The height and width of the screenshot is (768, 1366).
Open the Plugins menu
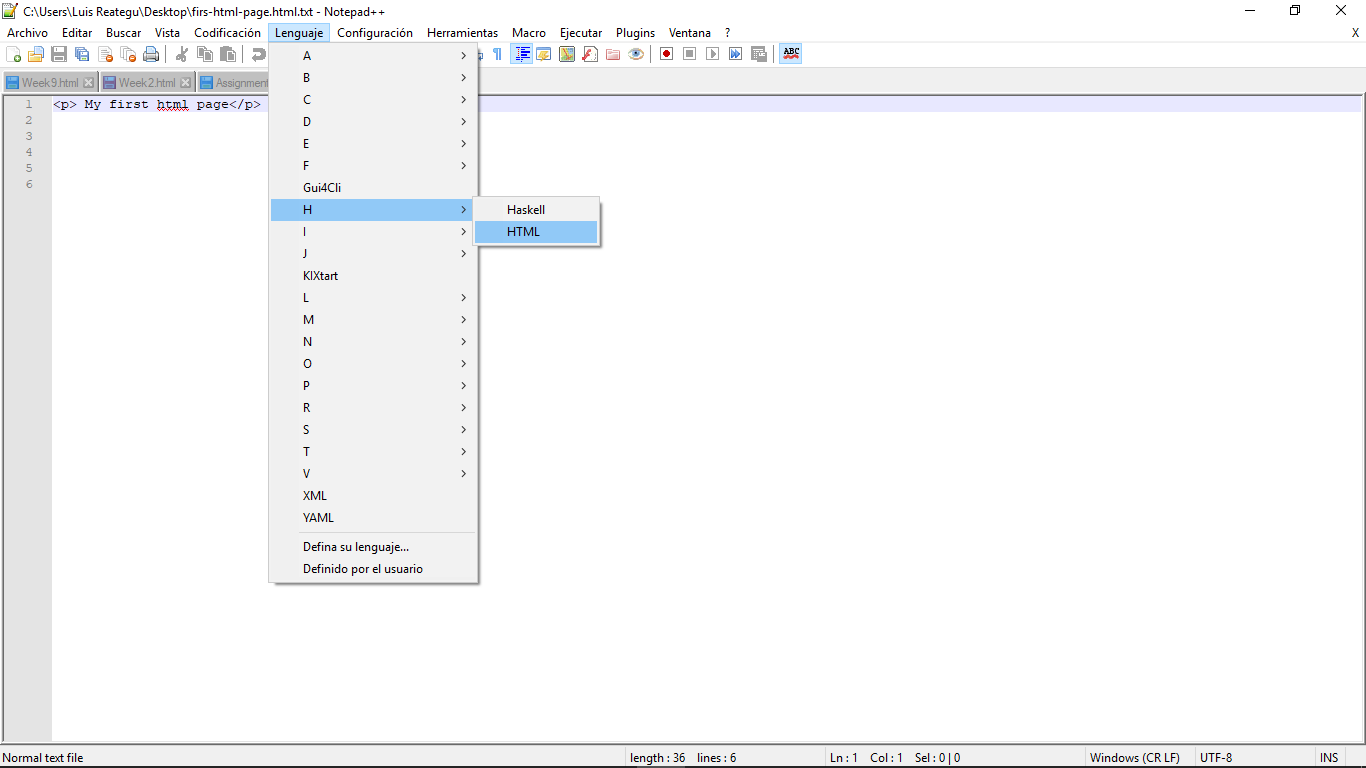click(x=635, y=33)
